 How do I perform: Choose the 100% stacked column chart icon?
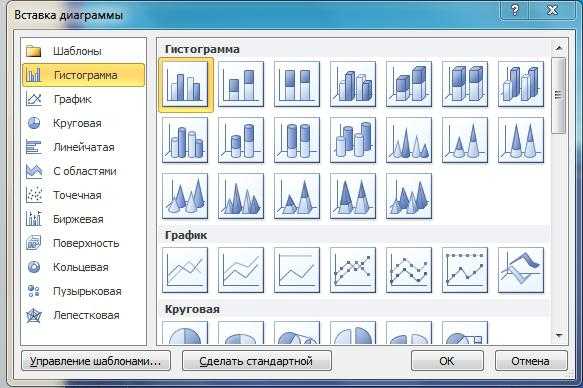tap(297, 84)
